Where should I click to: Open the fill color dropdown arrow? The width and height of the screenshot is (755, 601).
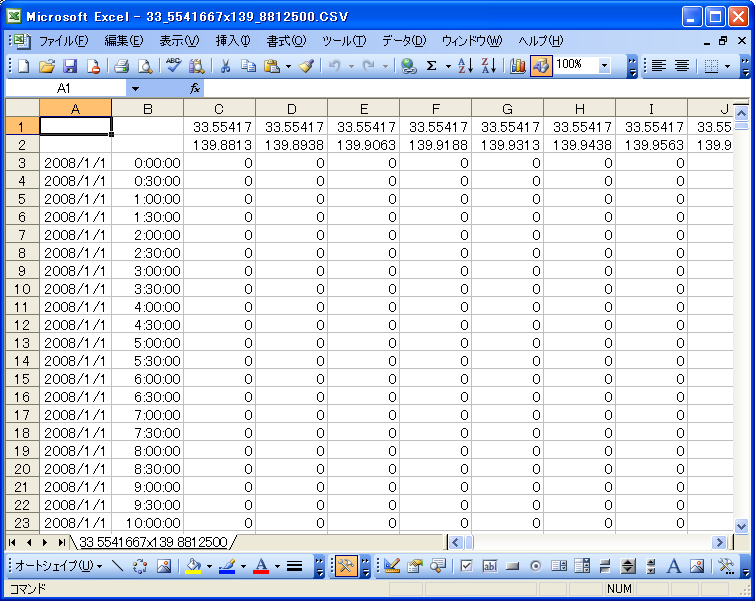[209, 566]
